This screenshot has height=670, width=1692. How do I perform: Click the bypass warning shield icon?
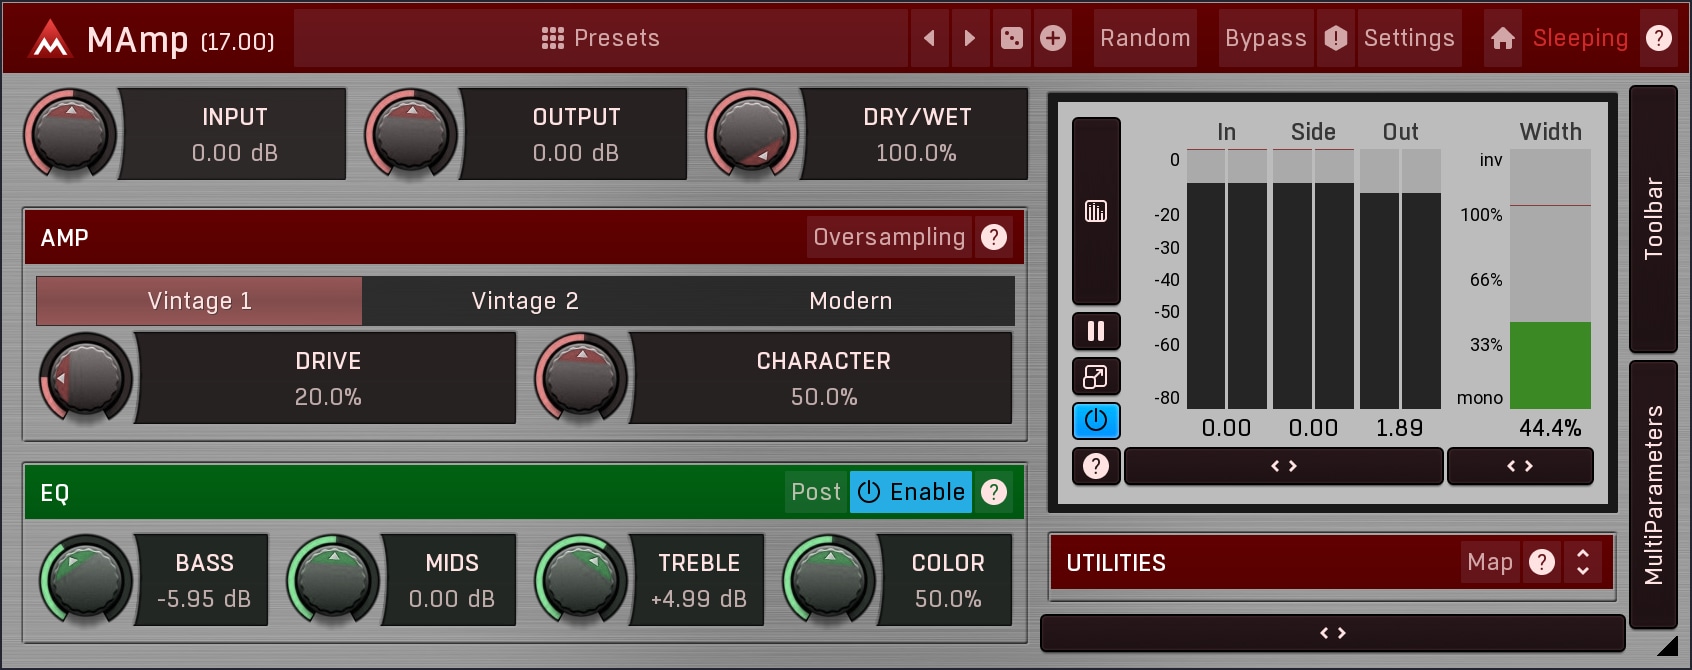[1336, 38]
